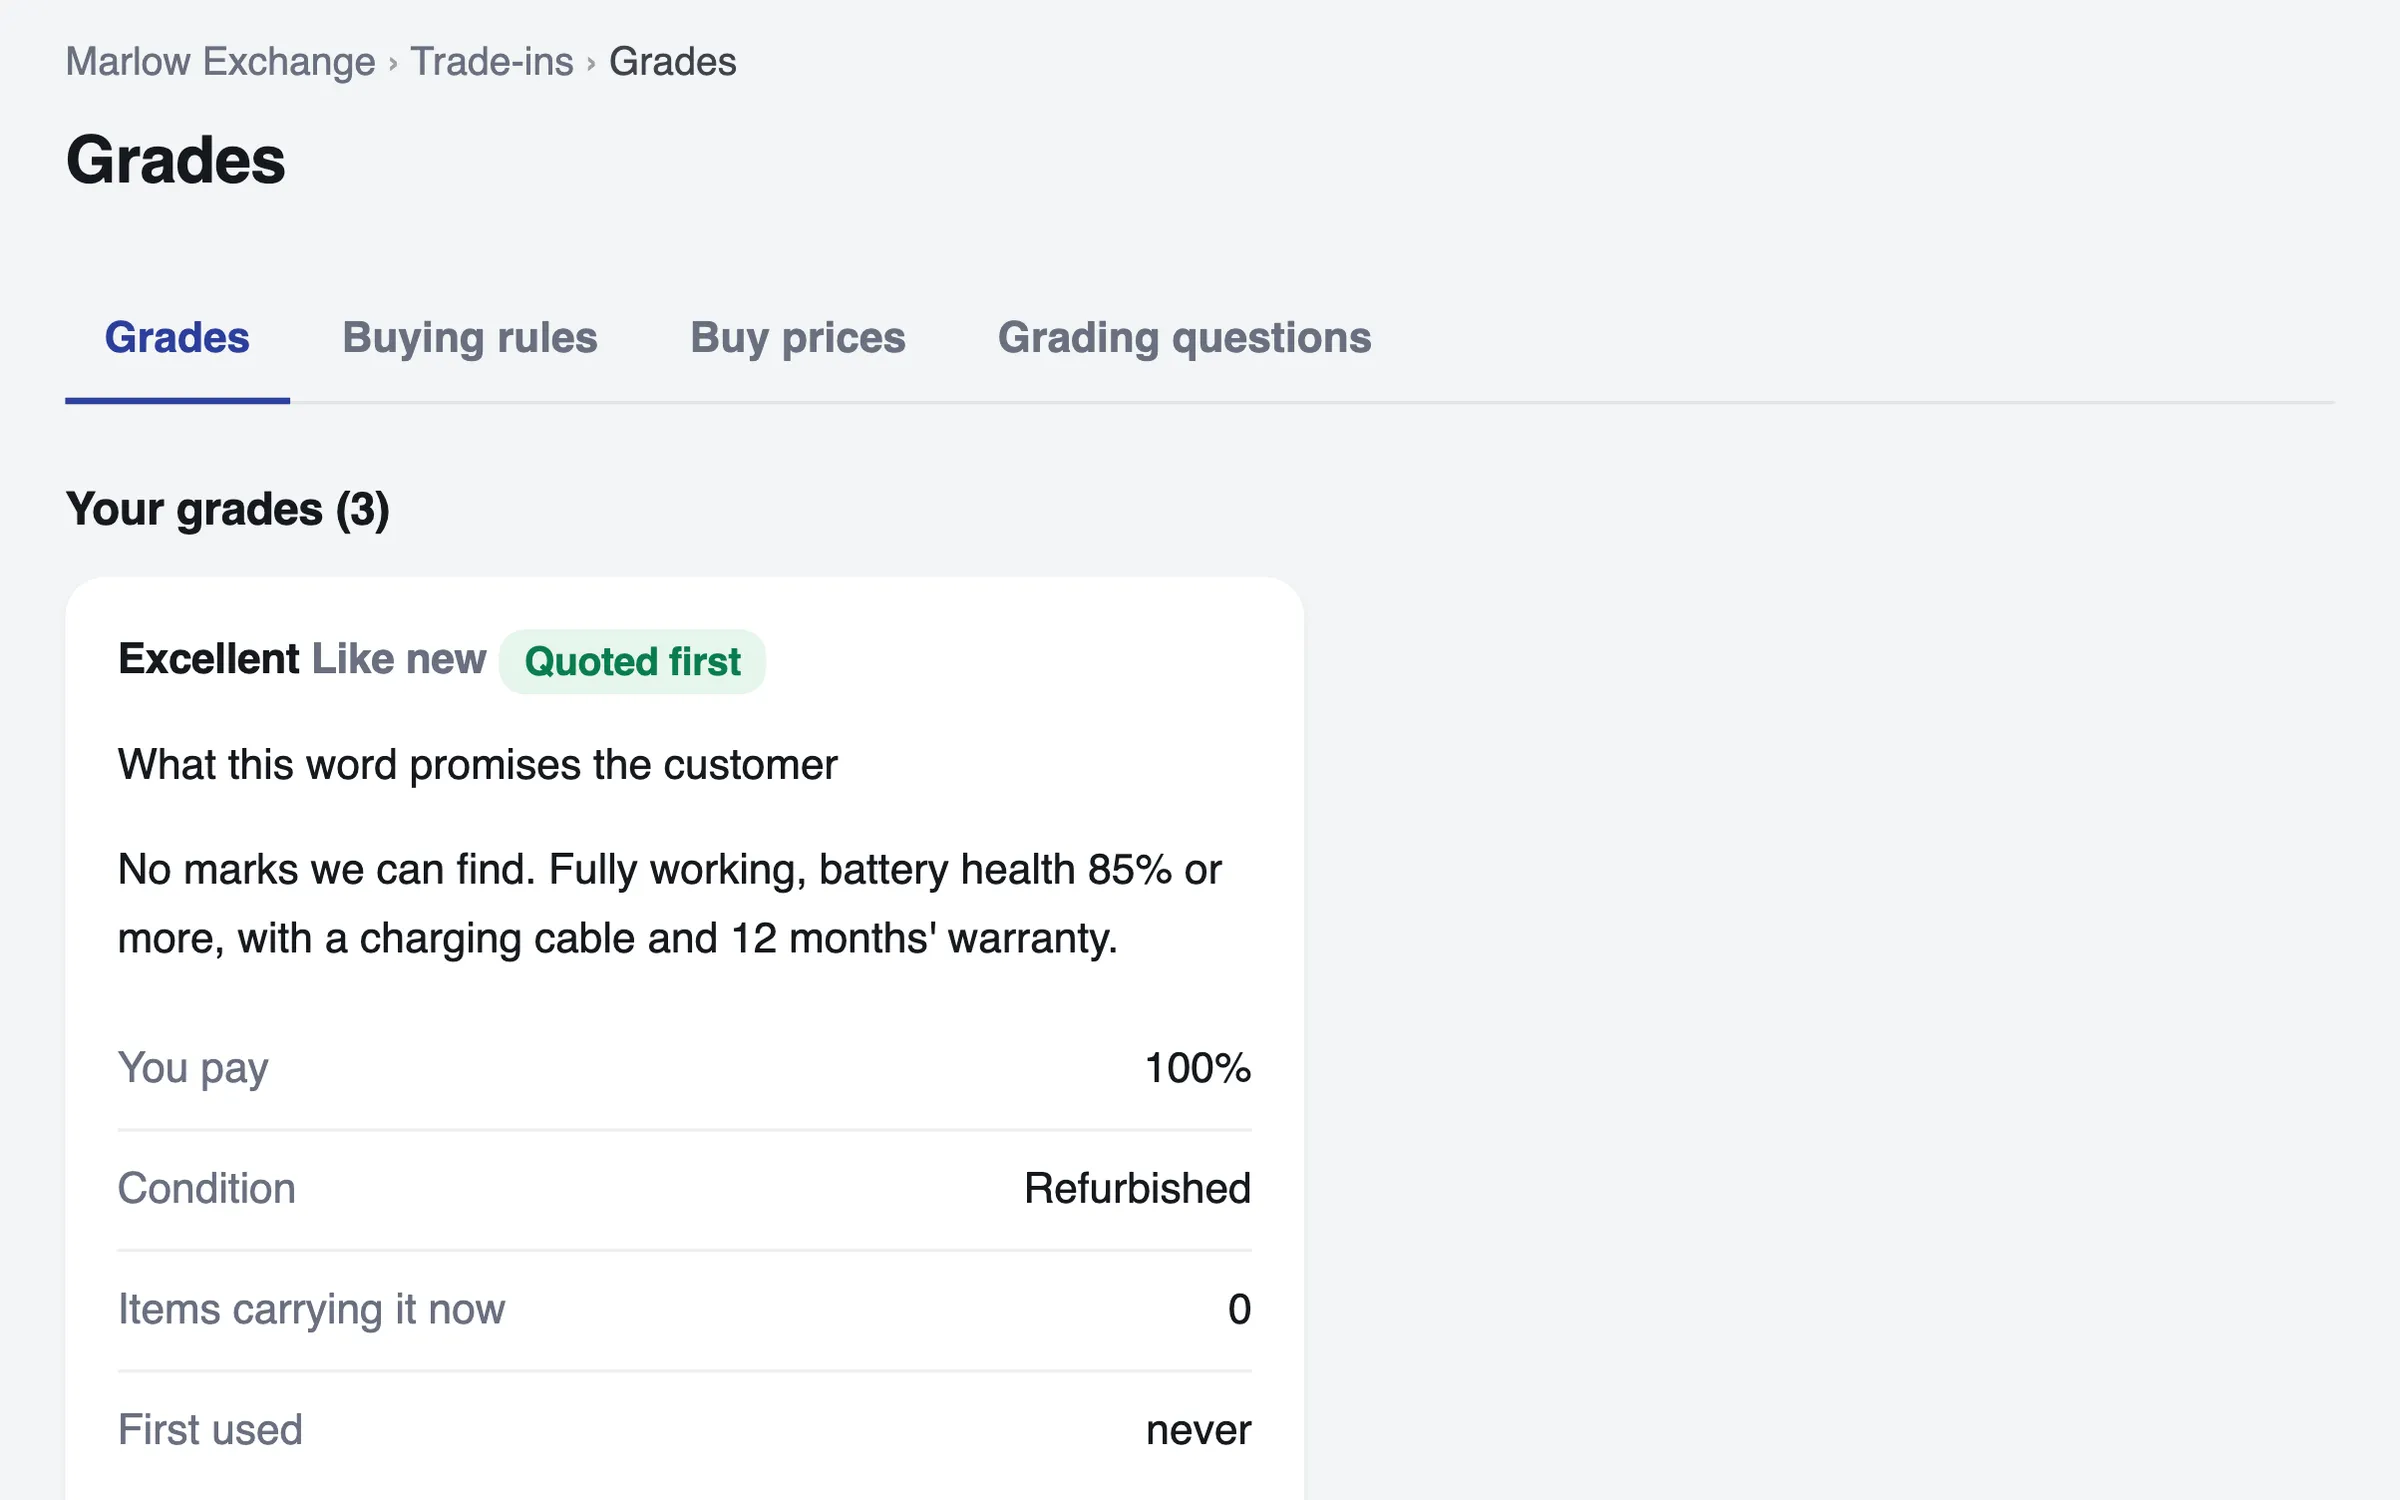
Task: Click the 'No marks we can find' description
Action: 669,904
